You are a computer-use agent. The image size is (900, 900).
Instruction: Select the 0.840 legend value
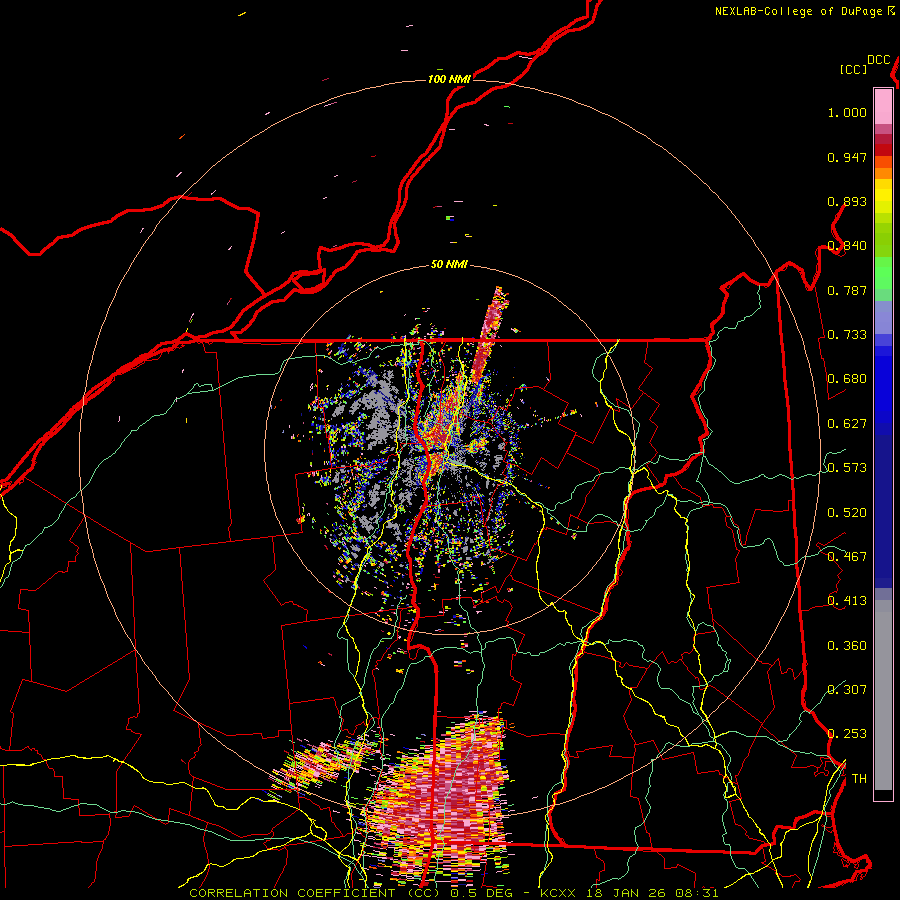847,246
